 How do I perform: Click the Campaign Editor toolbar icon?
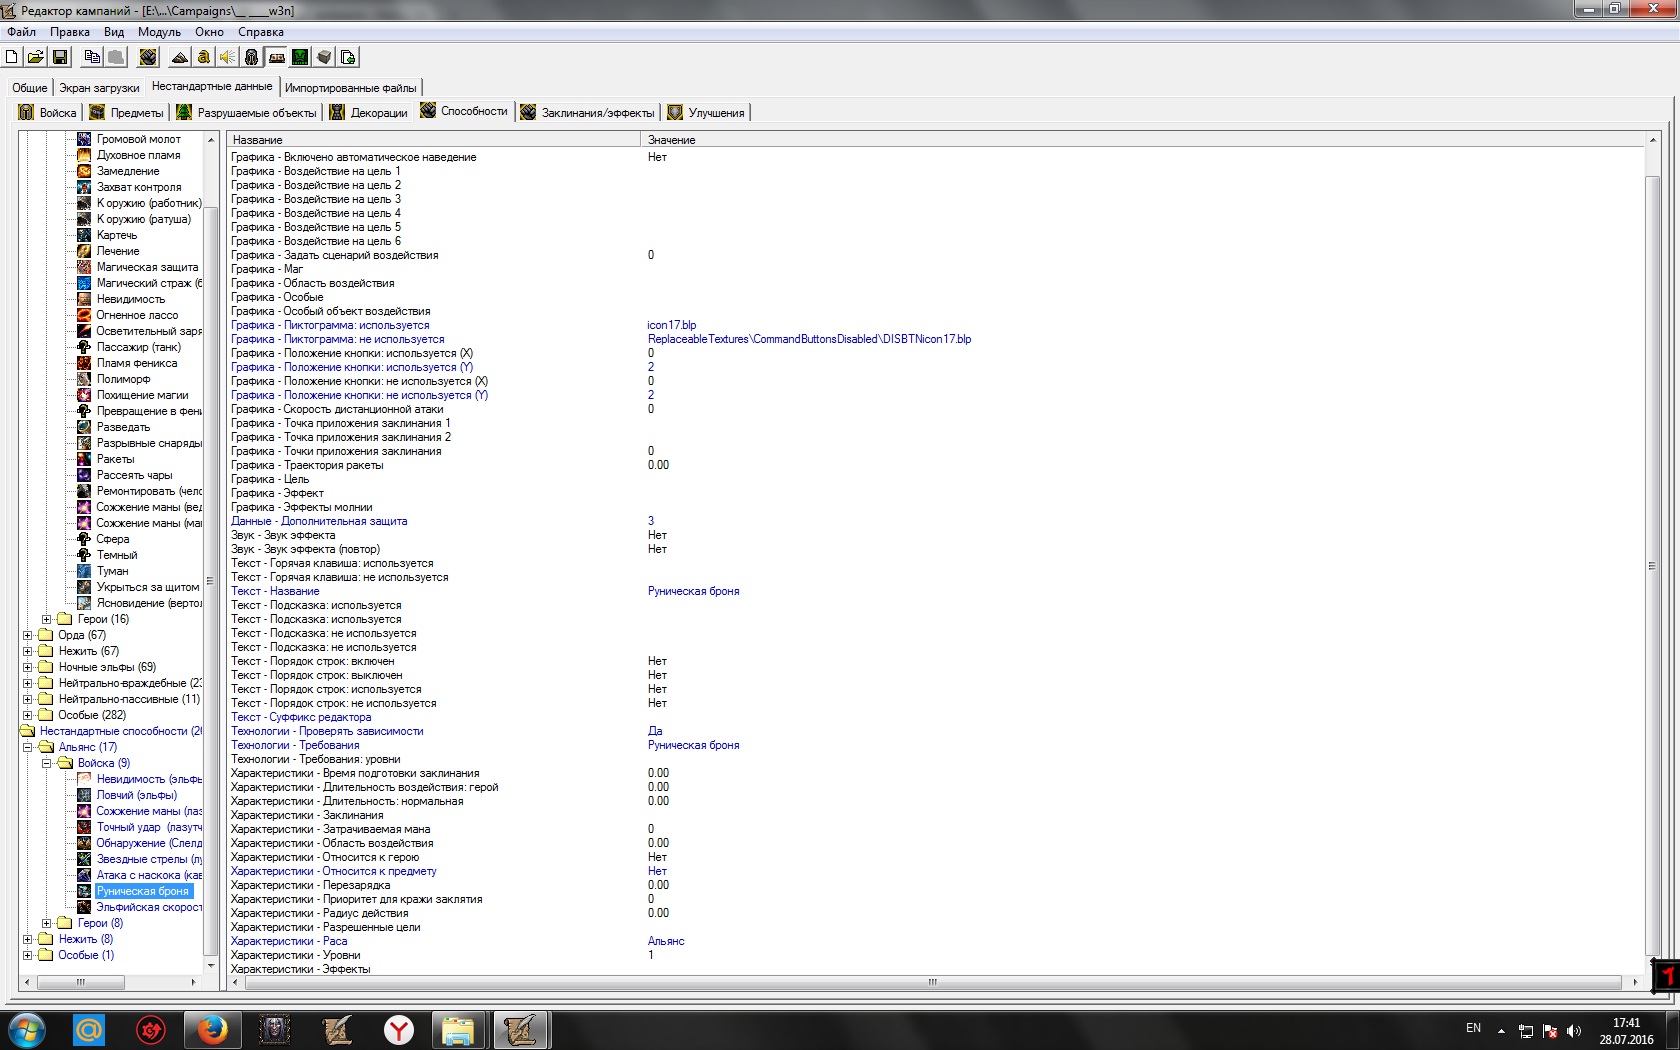click(x=277, y=57)
